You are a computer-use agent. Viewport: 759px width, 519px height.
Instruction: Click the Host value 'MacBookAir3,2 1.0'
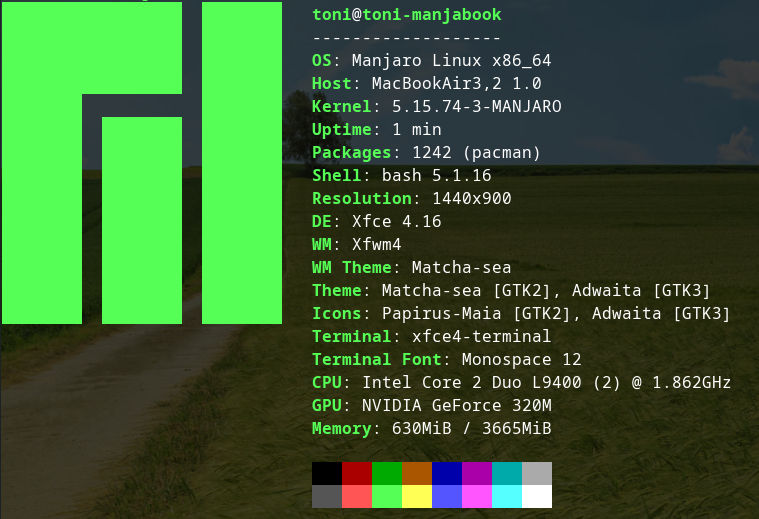tap(456, 83)
